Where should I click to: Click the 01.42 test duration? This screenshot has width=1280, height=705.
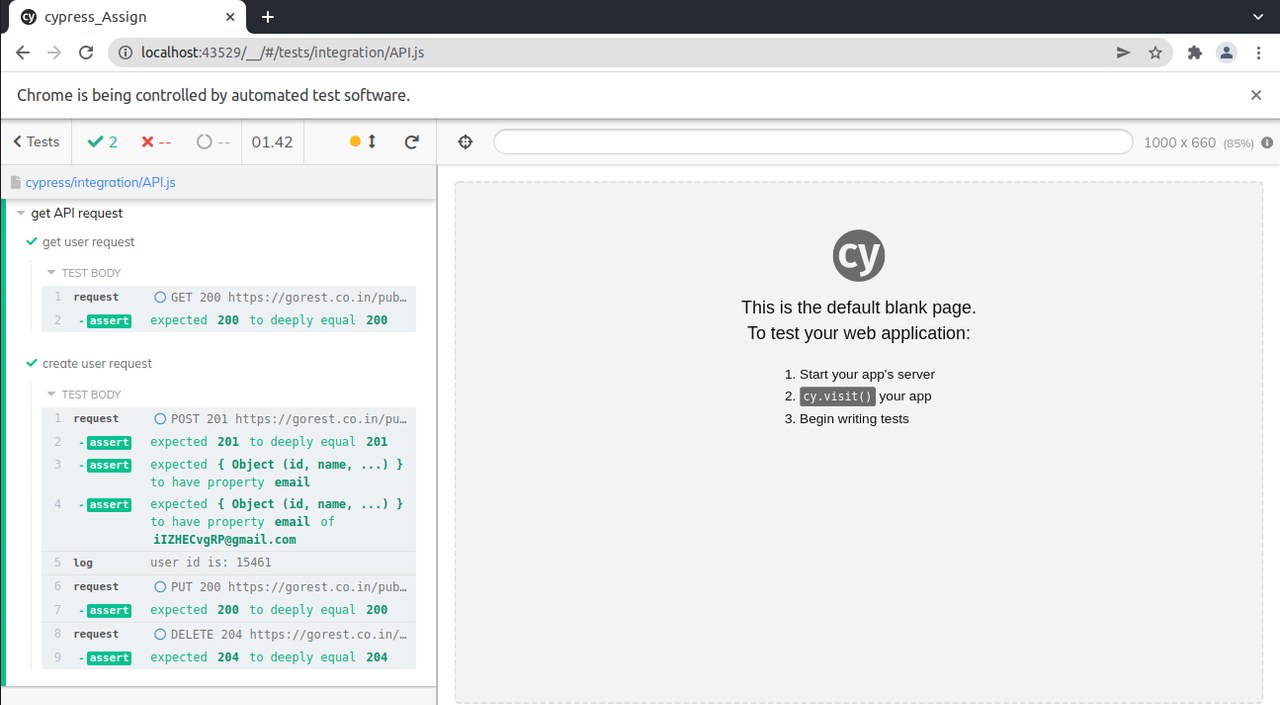(272, 142)
